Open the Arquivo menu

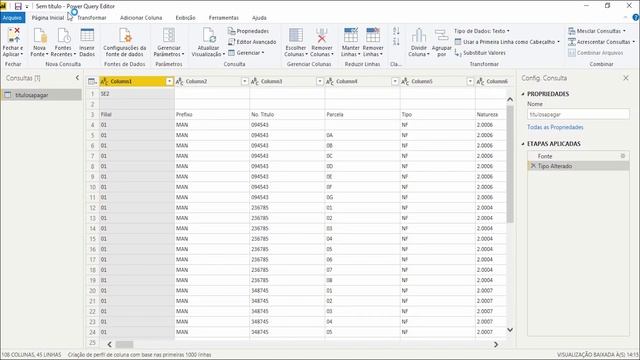pos(12,18)
